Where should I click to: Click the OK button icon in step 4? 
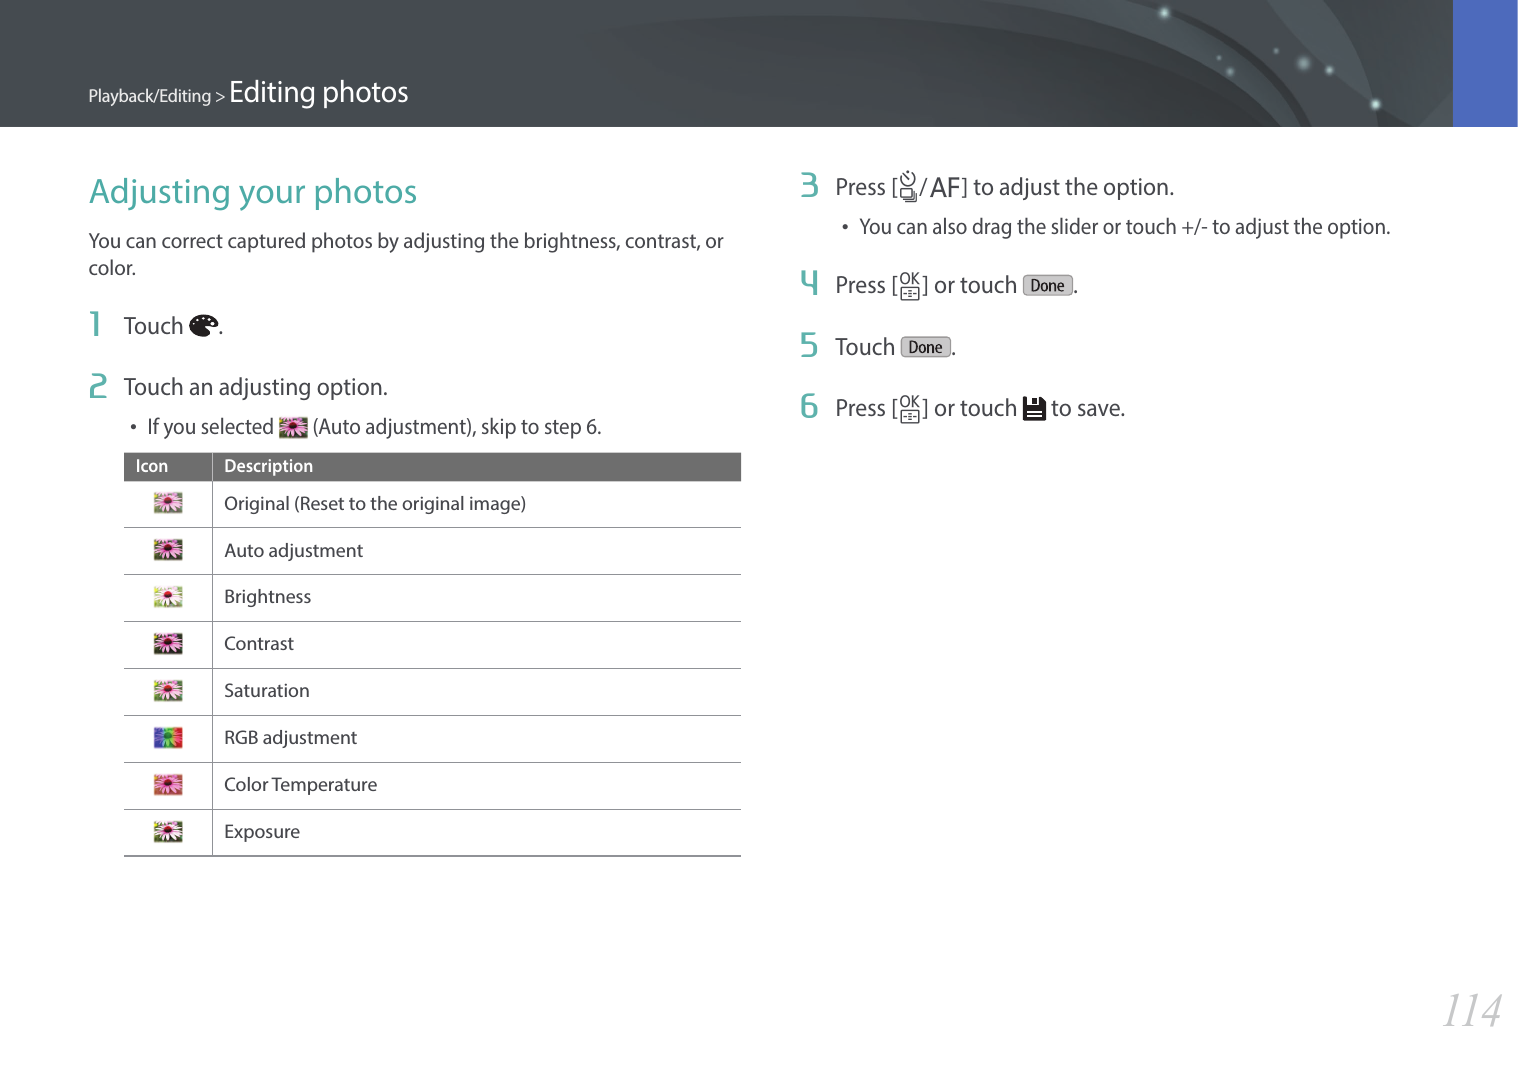coord(909,286)
